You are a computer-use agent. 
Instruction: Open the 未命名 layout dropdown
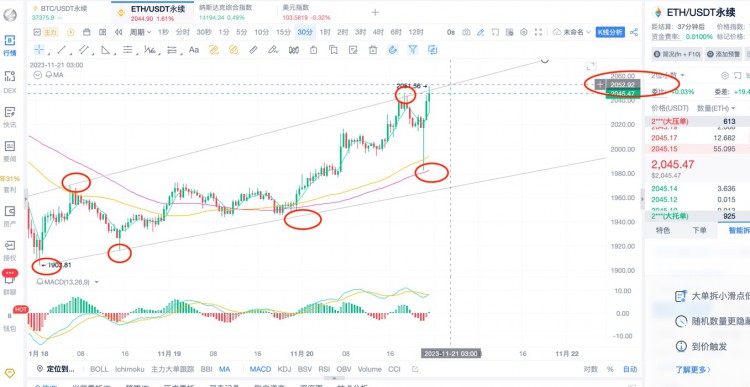point(573,32)
